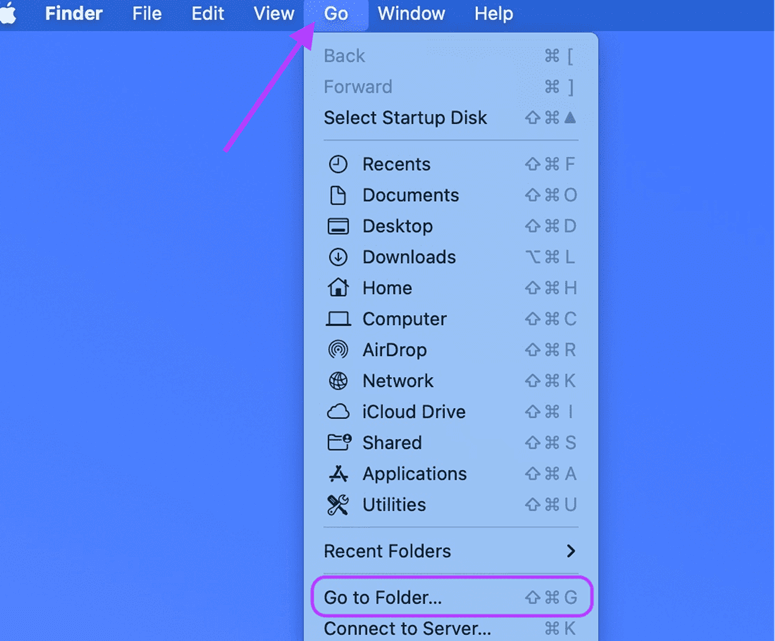Click the Utilities tools icon
Viewport: 775px width, 641px height.
click(x=338, y=505)
